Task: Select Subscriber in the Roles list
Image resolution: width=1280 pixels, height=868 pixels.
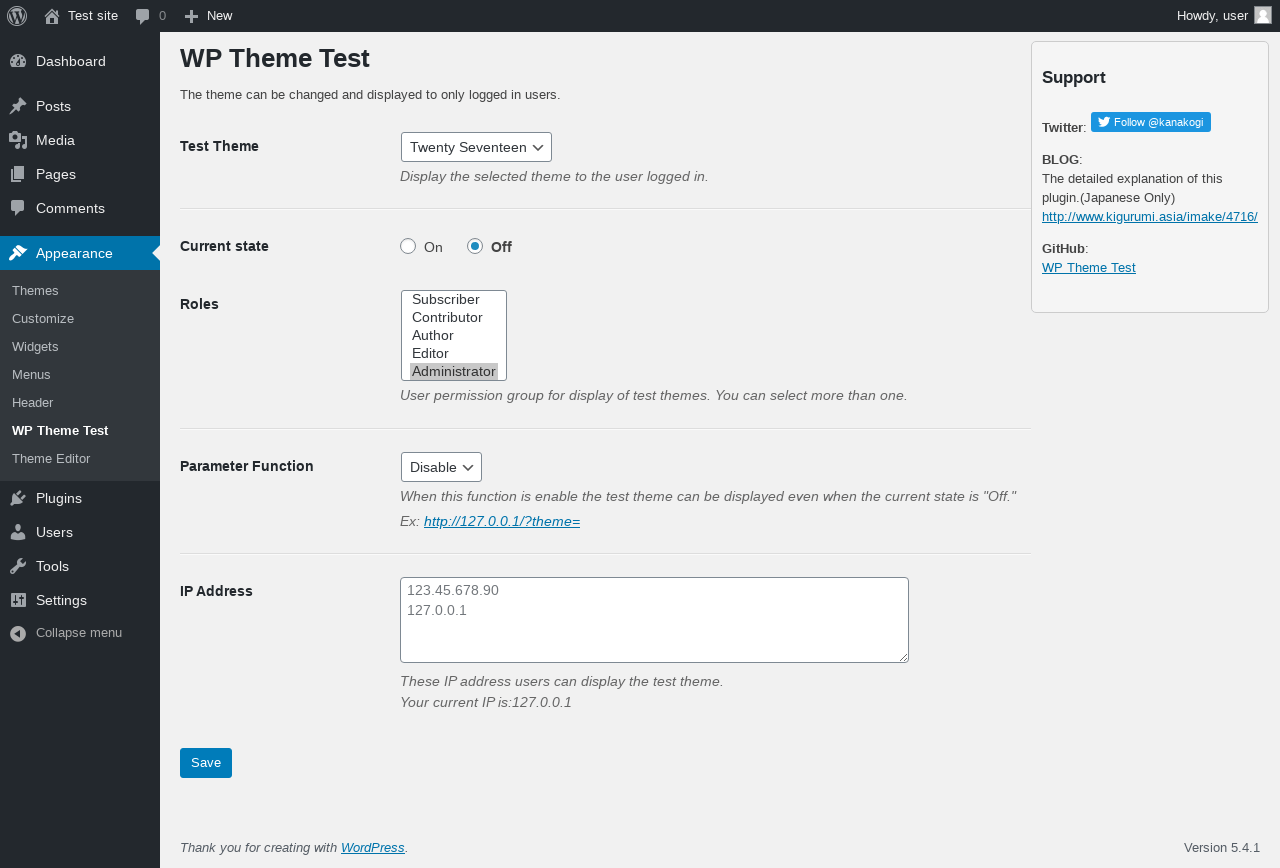Action: [x=454, y=299]
